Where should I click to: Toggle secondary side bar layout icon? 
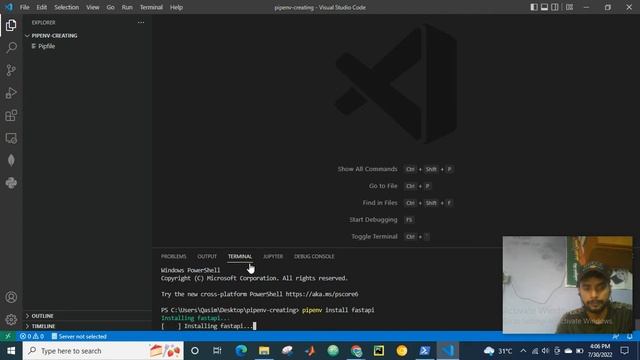coord(555,7)
